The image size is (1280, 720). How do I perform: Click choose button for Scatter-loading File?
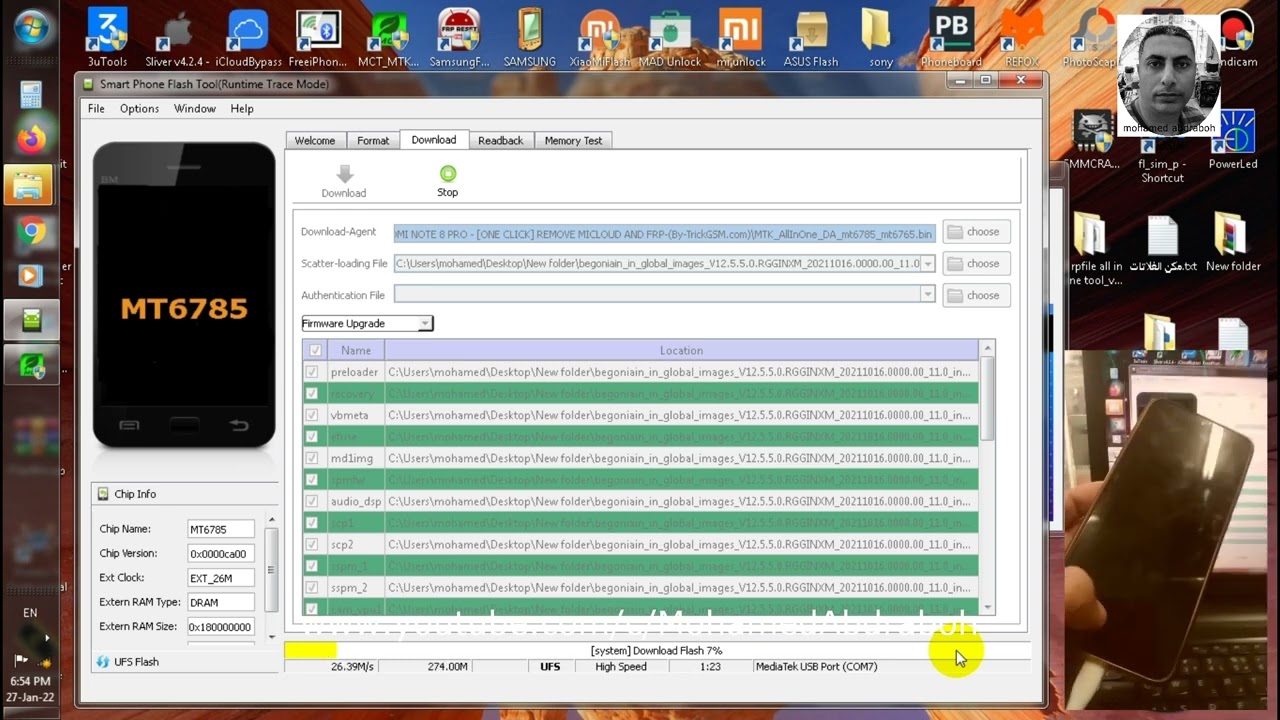974,264
